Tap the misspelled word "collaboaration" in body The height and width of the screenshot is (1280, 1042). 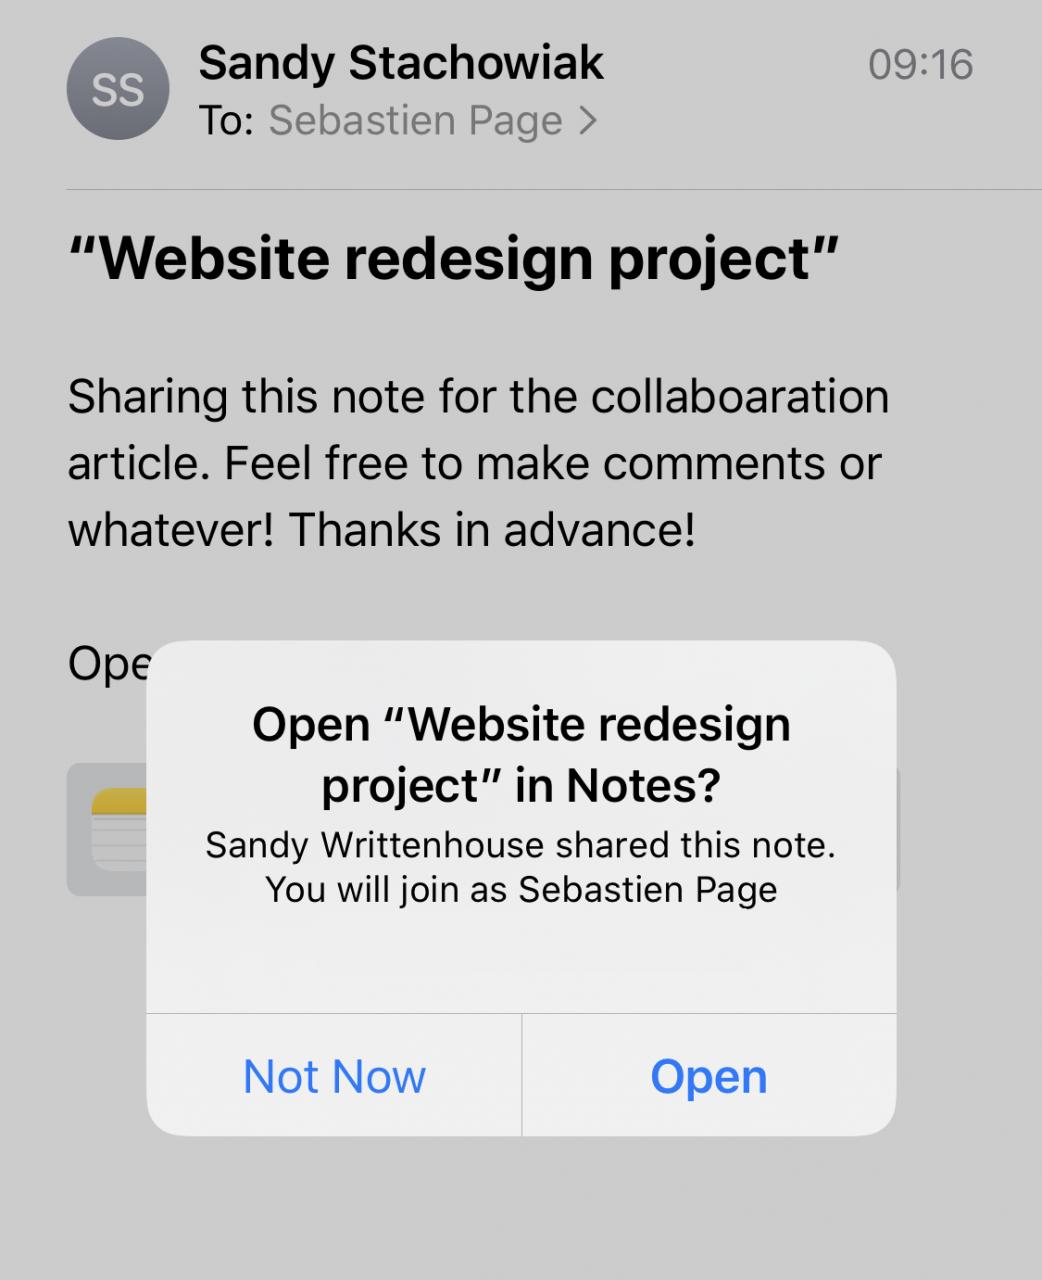tap(739, 396)
